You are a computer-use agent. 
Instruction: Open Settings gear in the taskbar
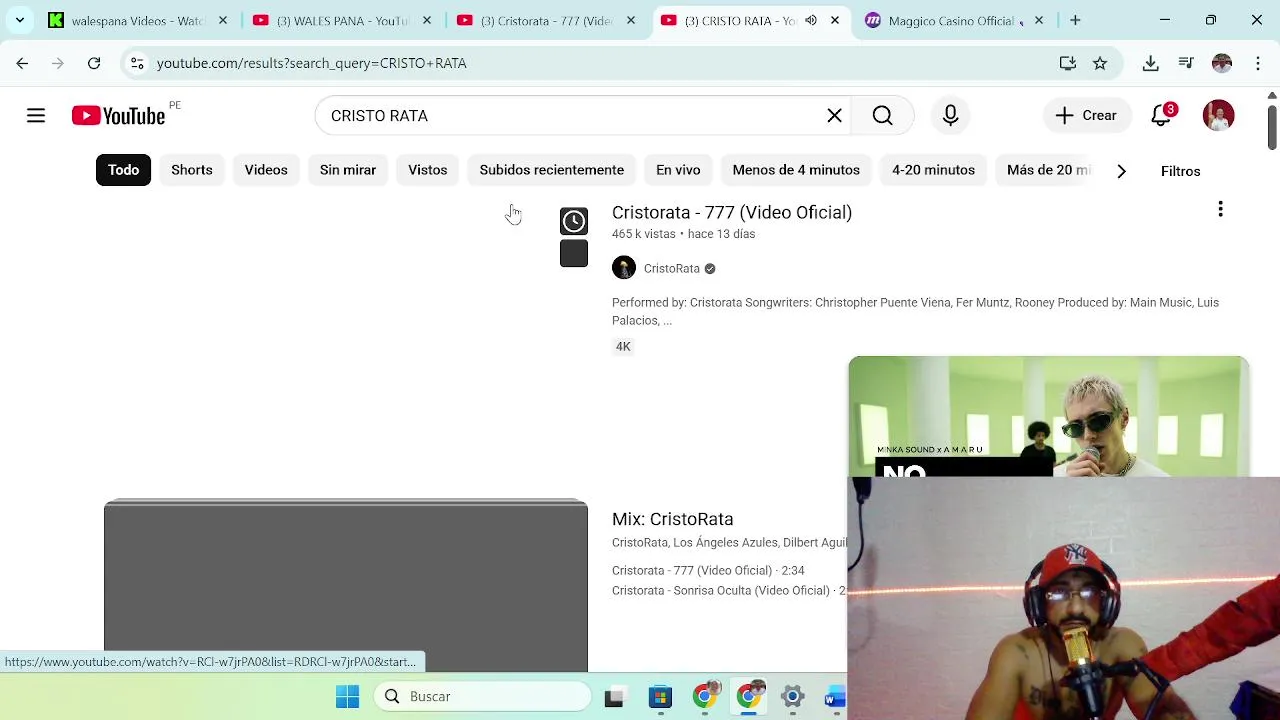tap(792, 697)
